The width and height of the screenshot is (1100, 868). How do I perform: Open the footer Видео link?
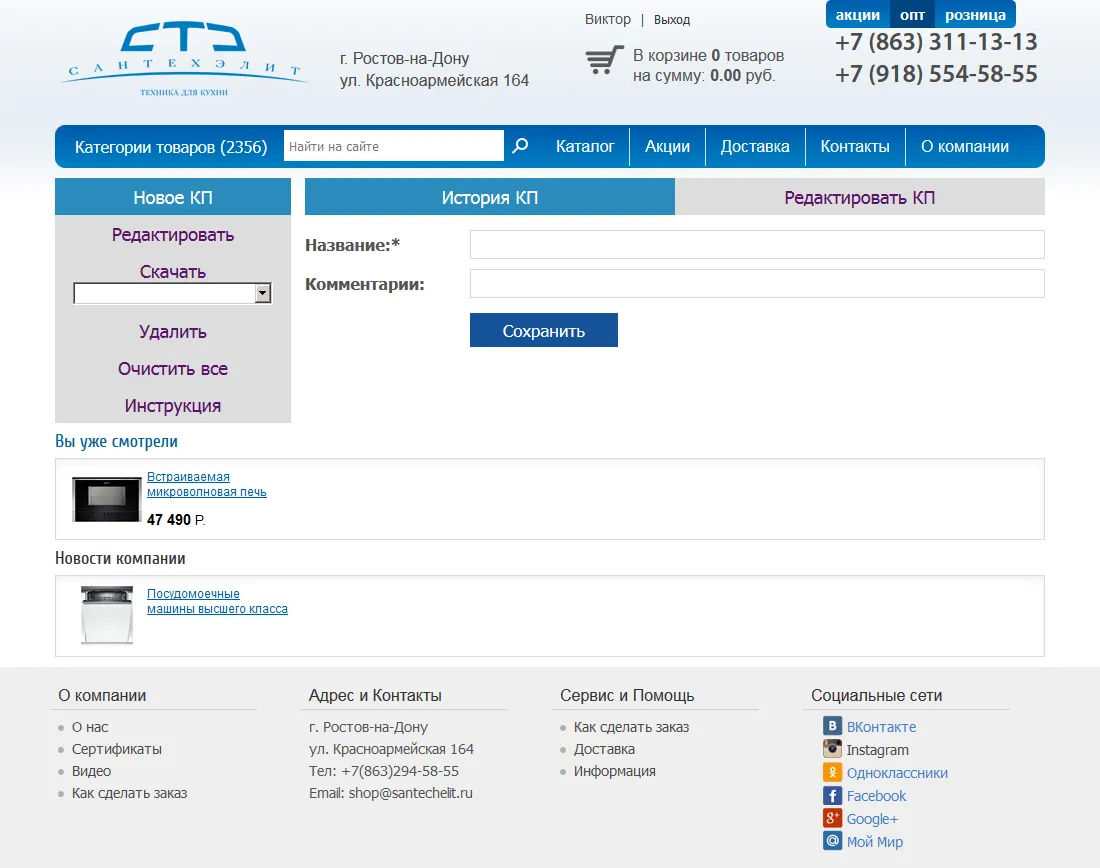(x=91, y=770)
